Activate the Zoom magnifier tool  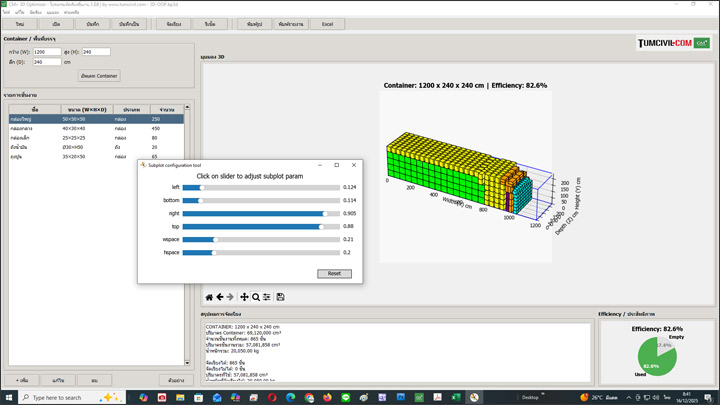256,297
